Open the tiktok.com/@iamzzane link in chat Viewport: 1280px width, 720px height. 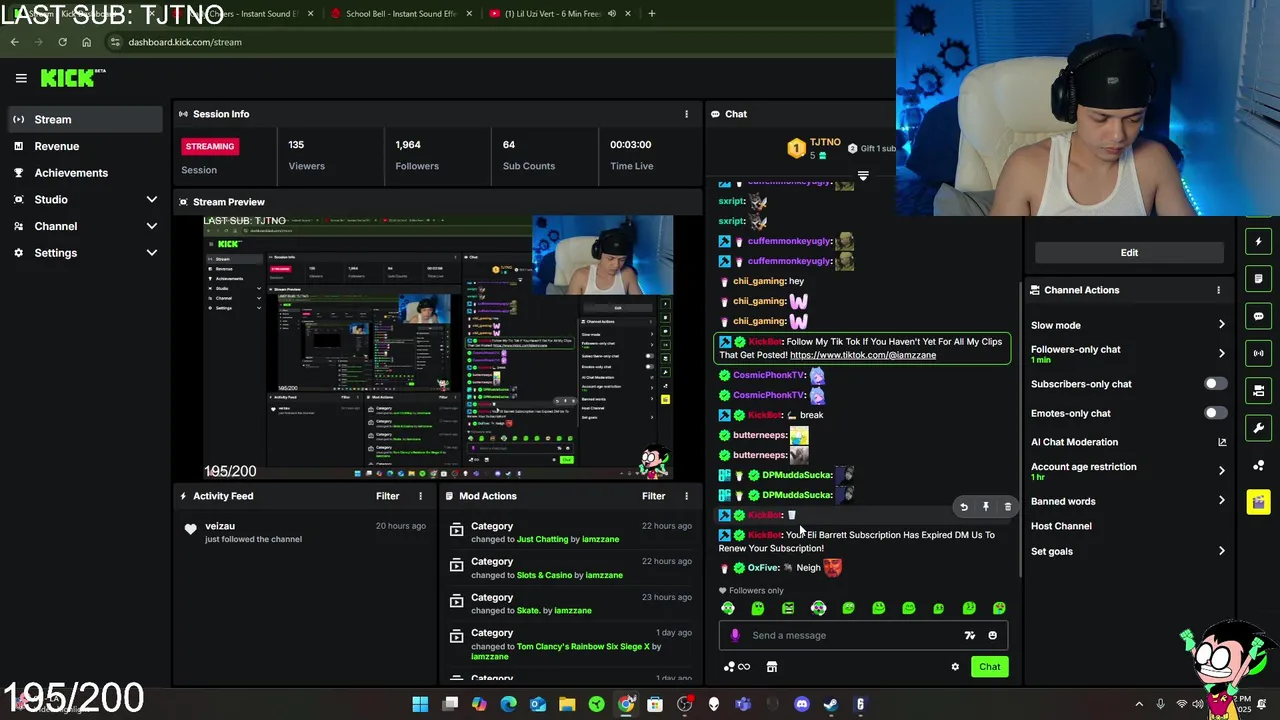(863, 355)
